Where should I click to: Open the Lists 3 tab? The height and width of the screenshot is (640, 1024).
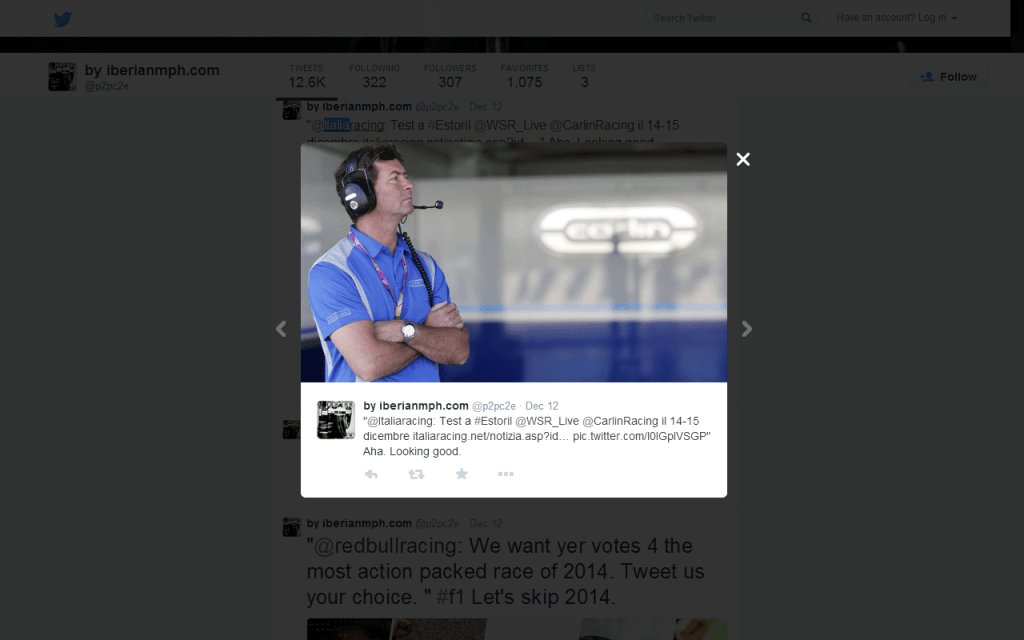pyautogui.click(x=584, y=76)
